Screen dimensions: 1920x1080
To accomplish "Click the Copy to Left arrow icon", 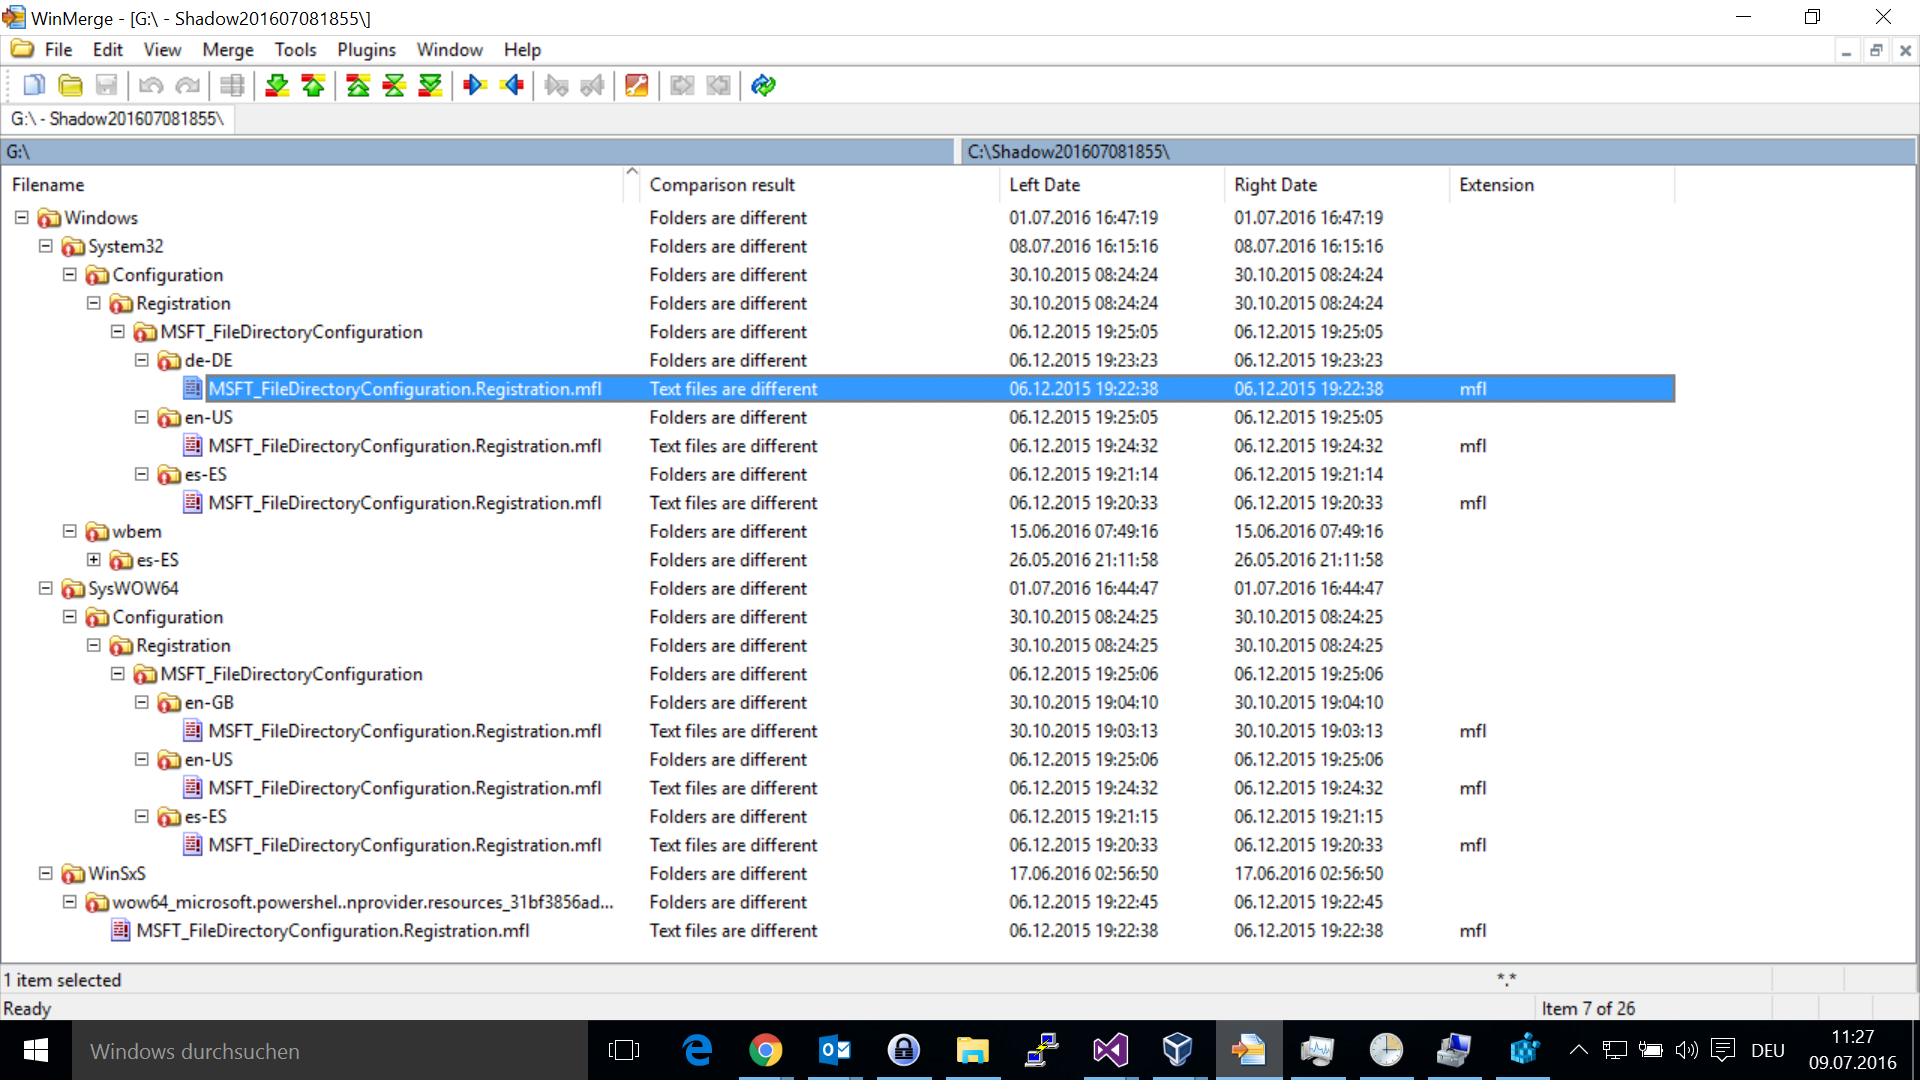I will point(511,86).
